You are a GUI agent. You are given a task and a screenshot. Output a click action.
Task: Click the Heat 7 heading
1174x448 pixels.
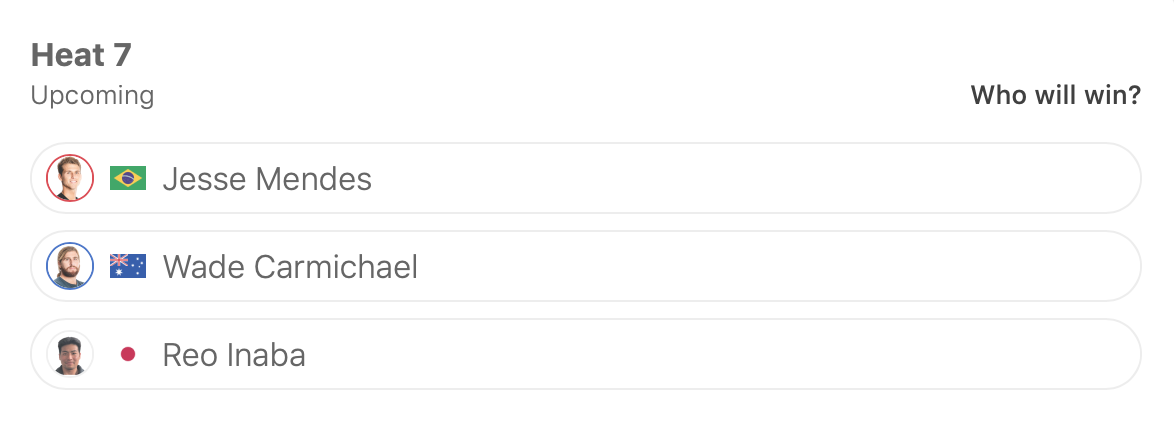pyautogui.click(x=82, y=54)
